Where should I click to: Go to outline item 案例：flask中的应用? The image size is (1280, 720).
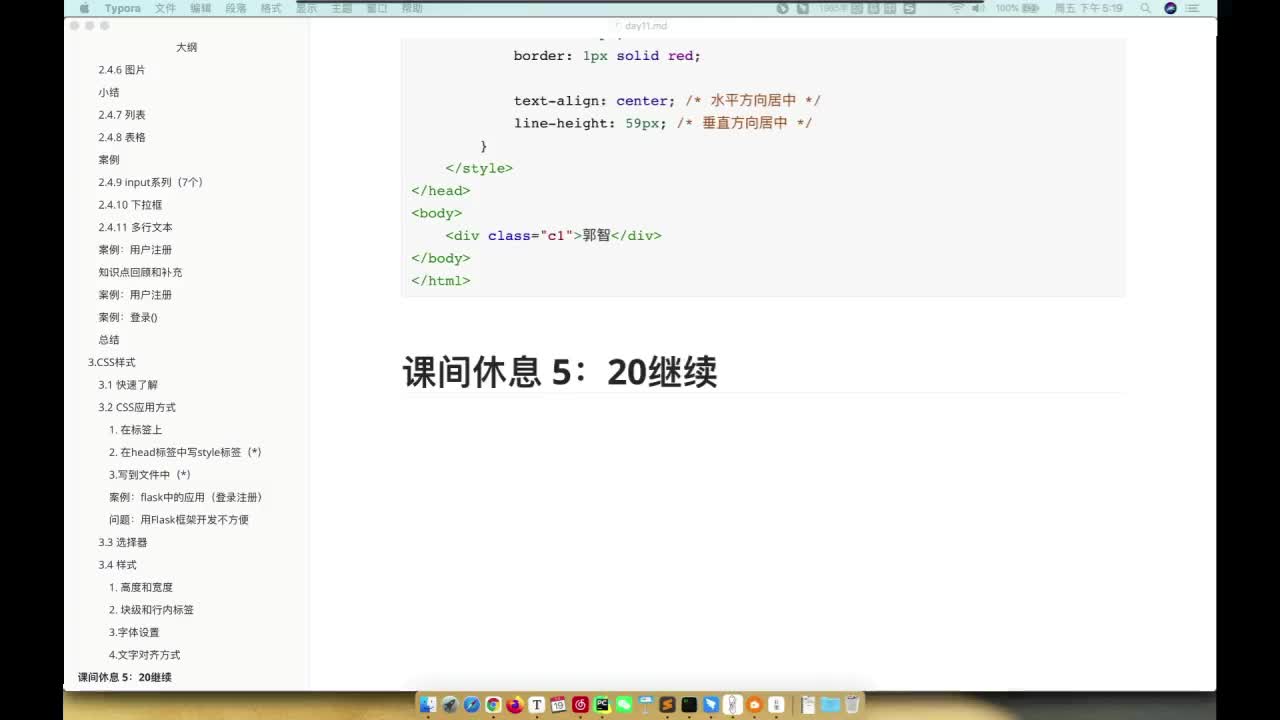point(185,497)
